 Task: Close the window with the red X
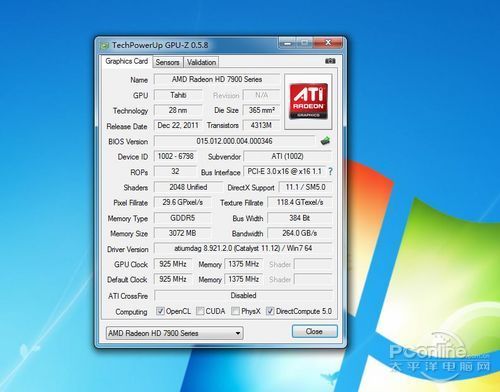[328, 43]
